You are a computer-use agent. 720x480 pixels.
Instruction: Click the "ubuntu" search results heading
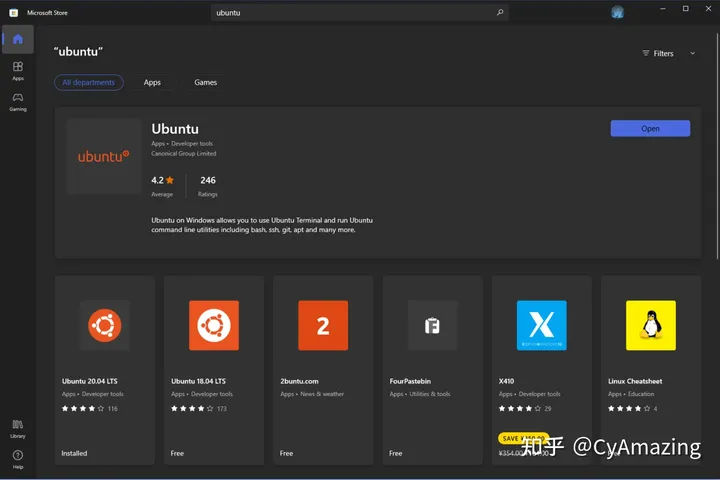click(x=78, y=51)
